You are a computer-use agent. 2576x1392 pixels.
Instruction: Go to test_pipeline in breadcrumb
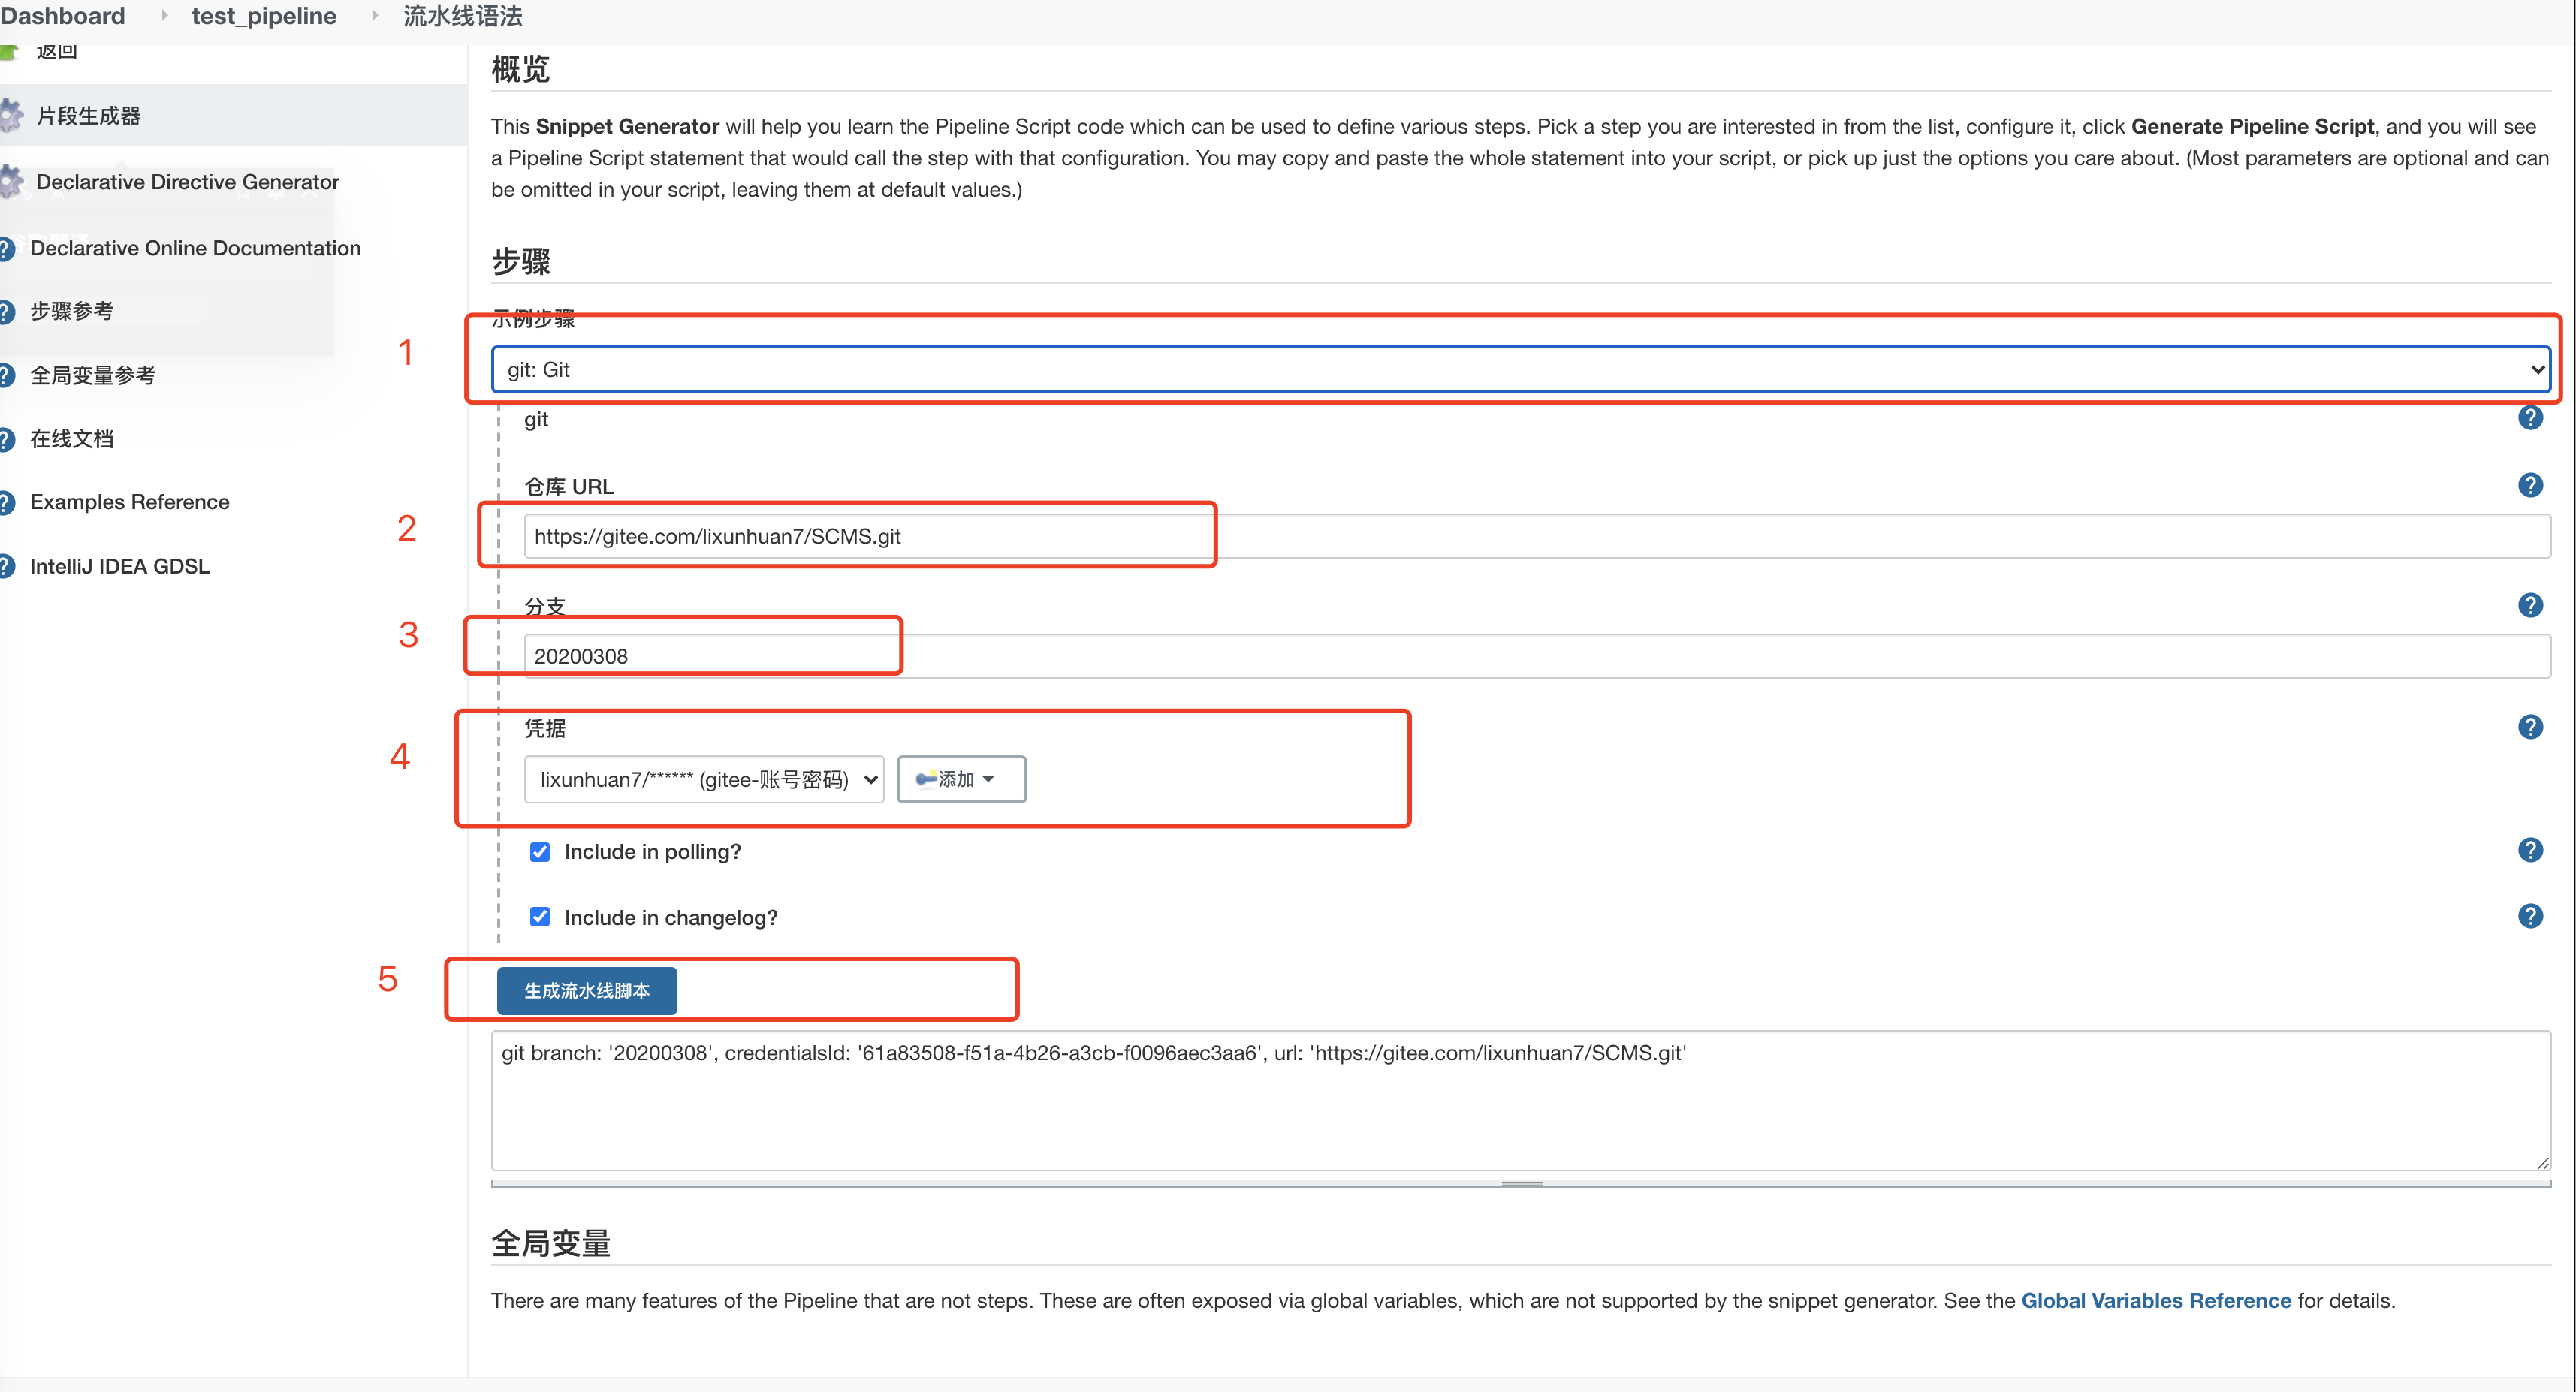(264, 16)
